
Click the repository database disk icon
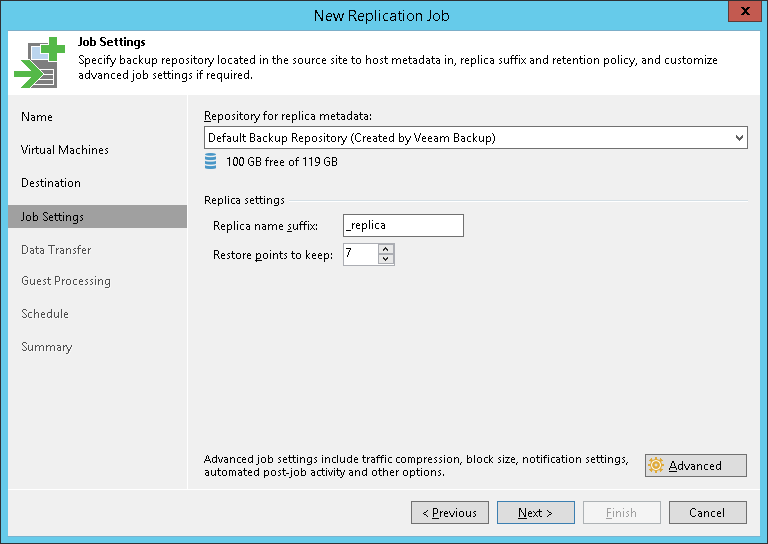pyautogui.click(x=210, y=161)
